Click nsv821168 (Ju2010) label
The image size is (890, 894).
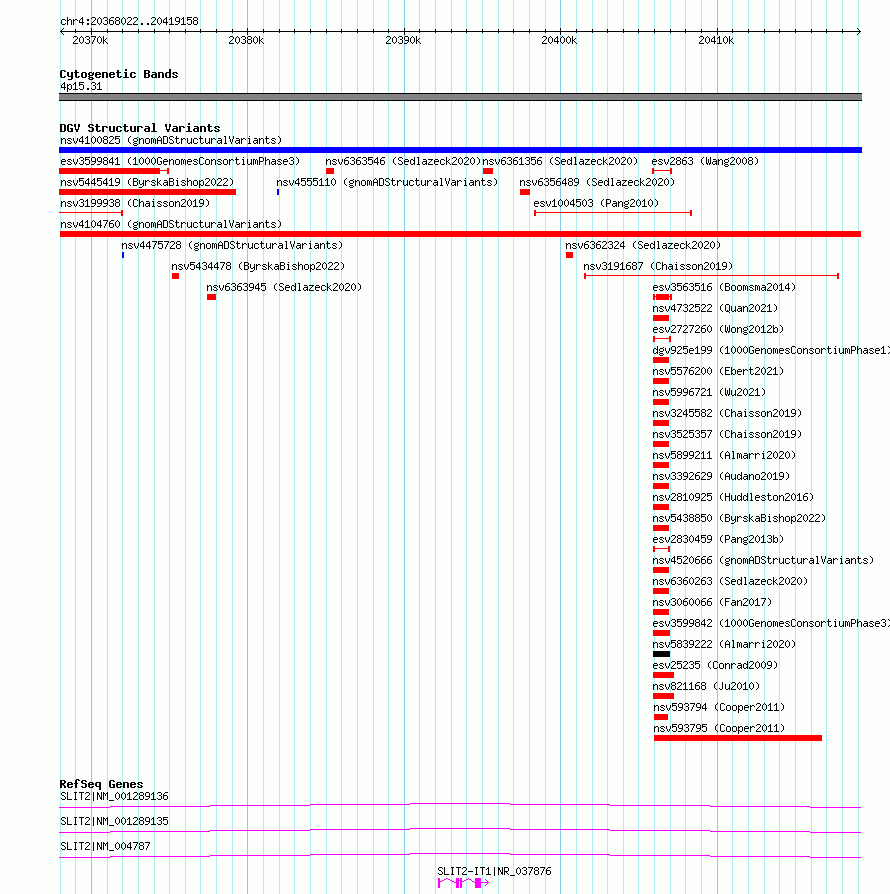tap(706, 686)
